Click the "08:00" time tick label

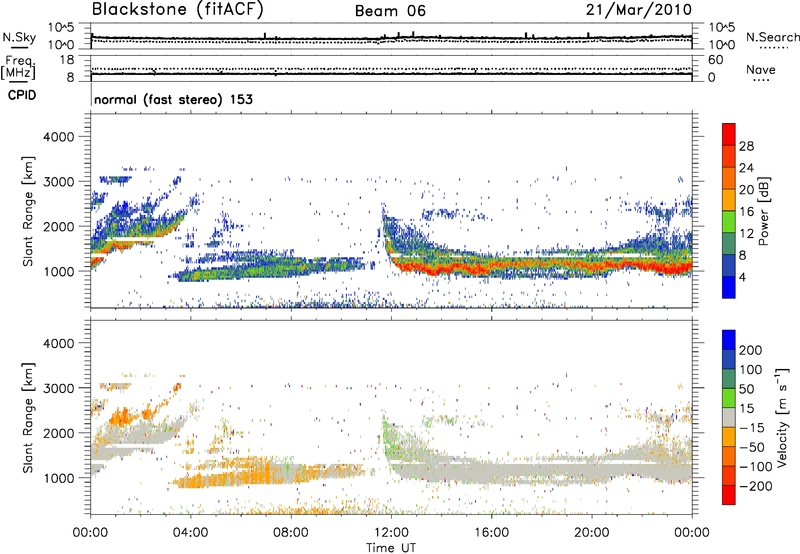pos(291,533)
